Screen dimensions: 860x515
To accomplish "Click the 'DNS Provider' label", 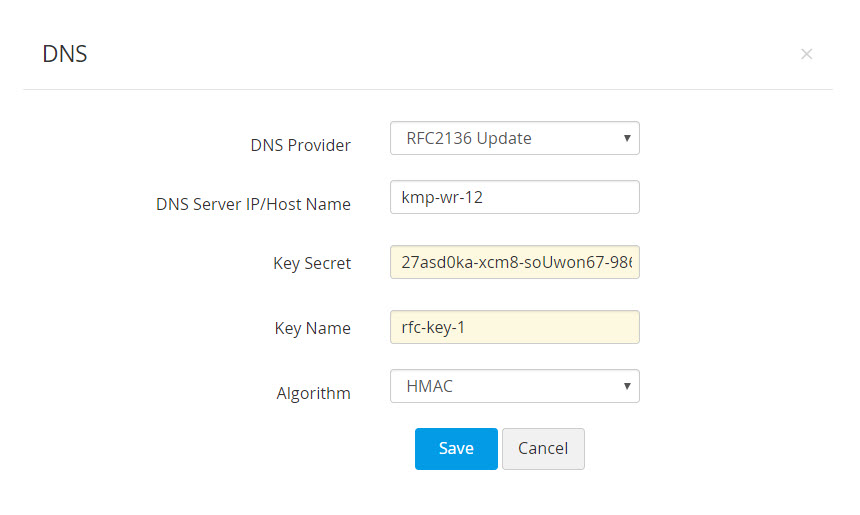I will (x=300, y=145).
